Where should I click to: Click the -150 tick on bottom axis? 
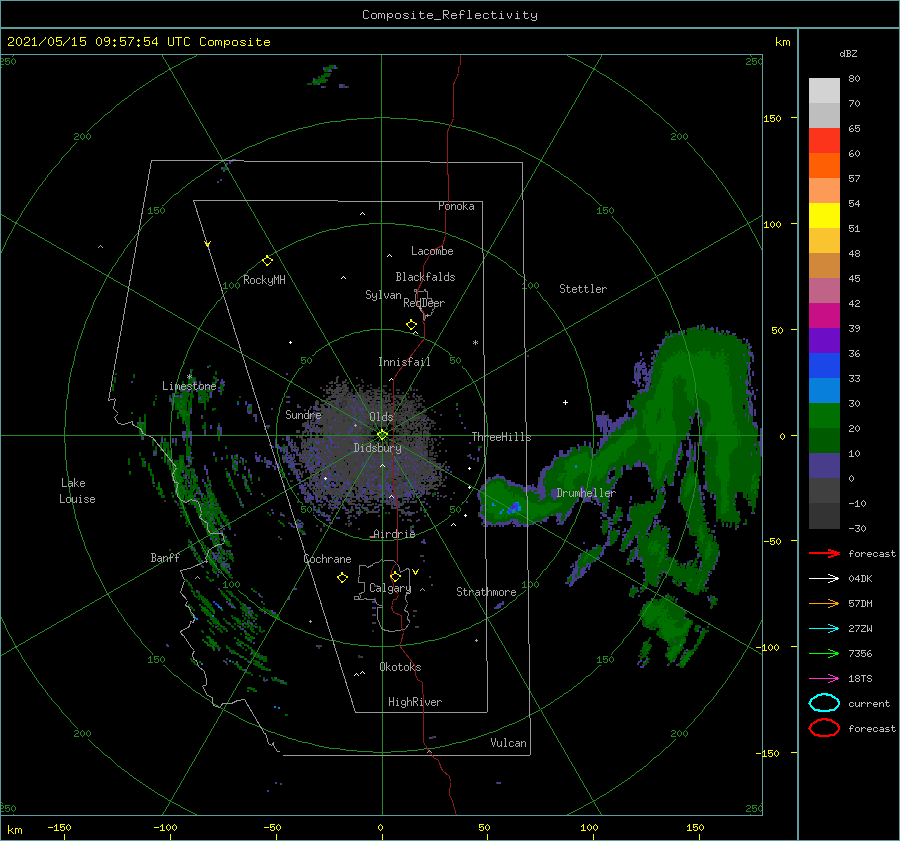click(59, 827)
